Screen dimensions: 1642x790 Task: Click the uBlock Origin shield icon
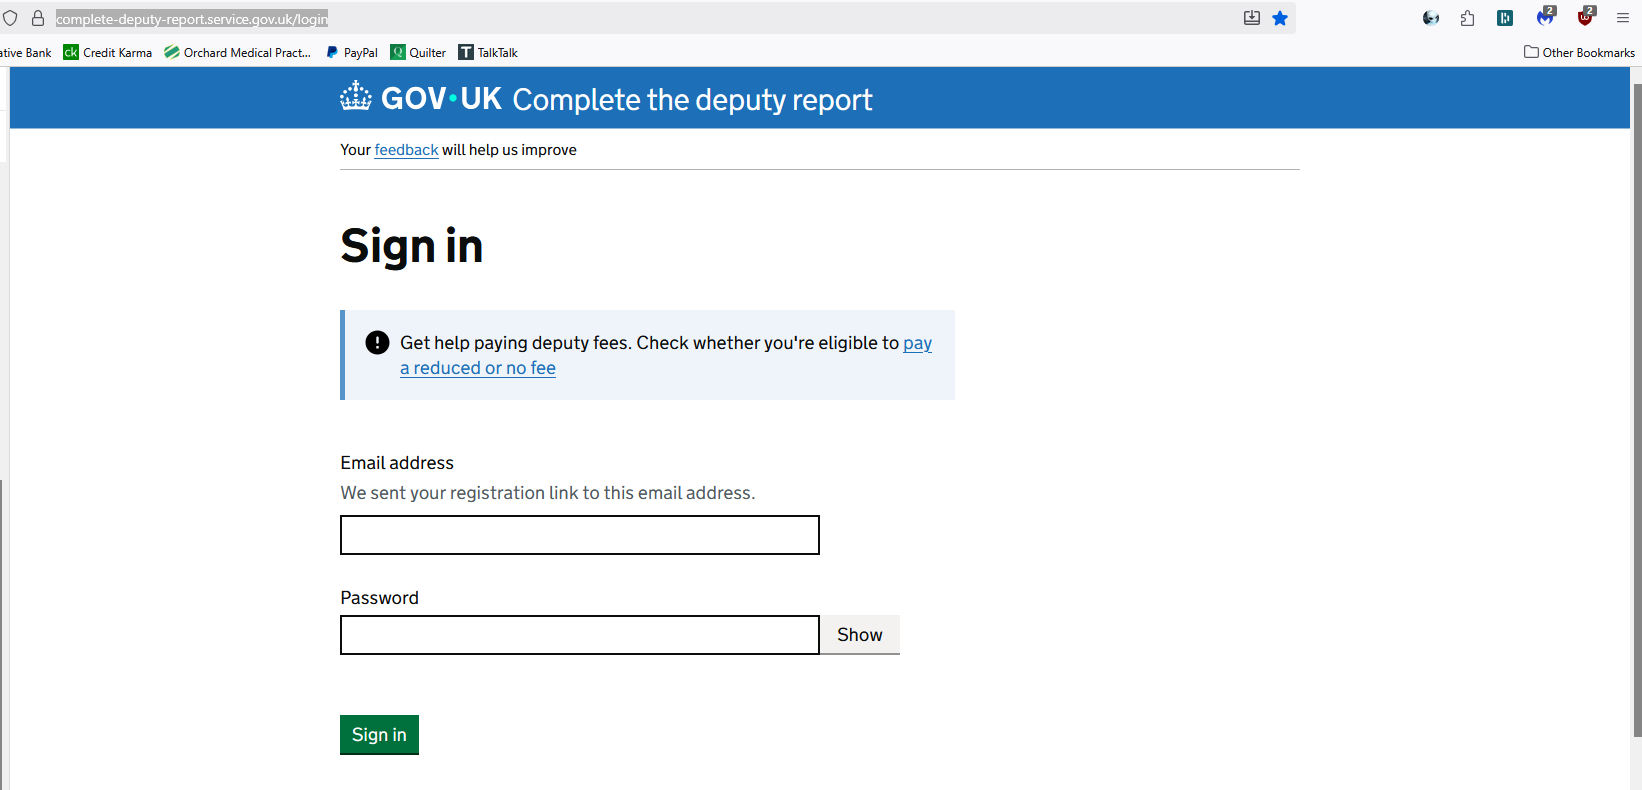[1585, 18]
